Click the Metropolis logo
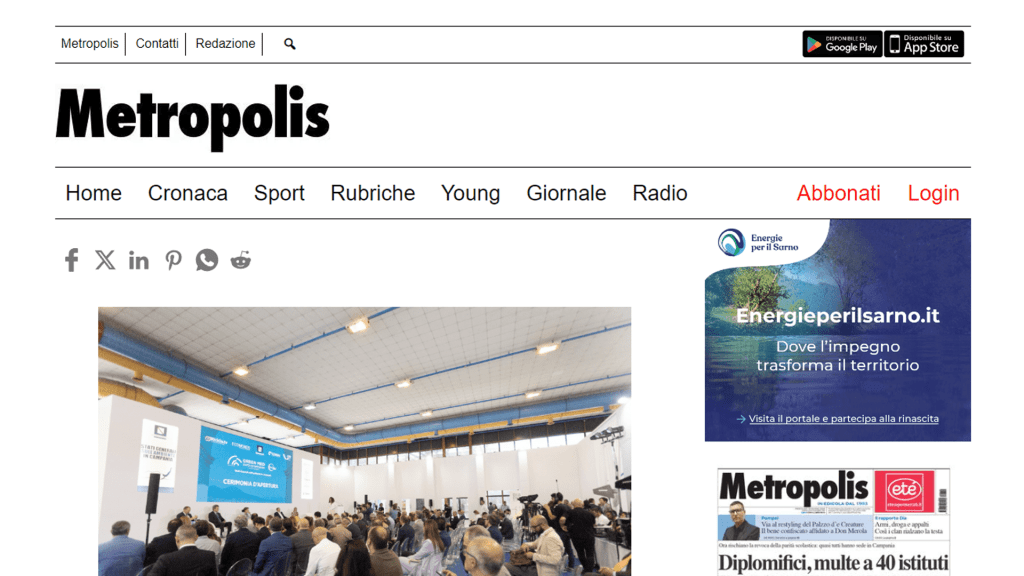 (193, 117)
